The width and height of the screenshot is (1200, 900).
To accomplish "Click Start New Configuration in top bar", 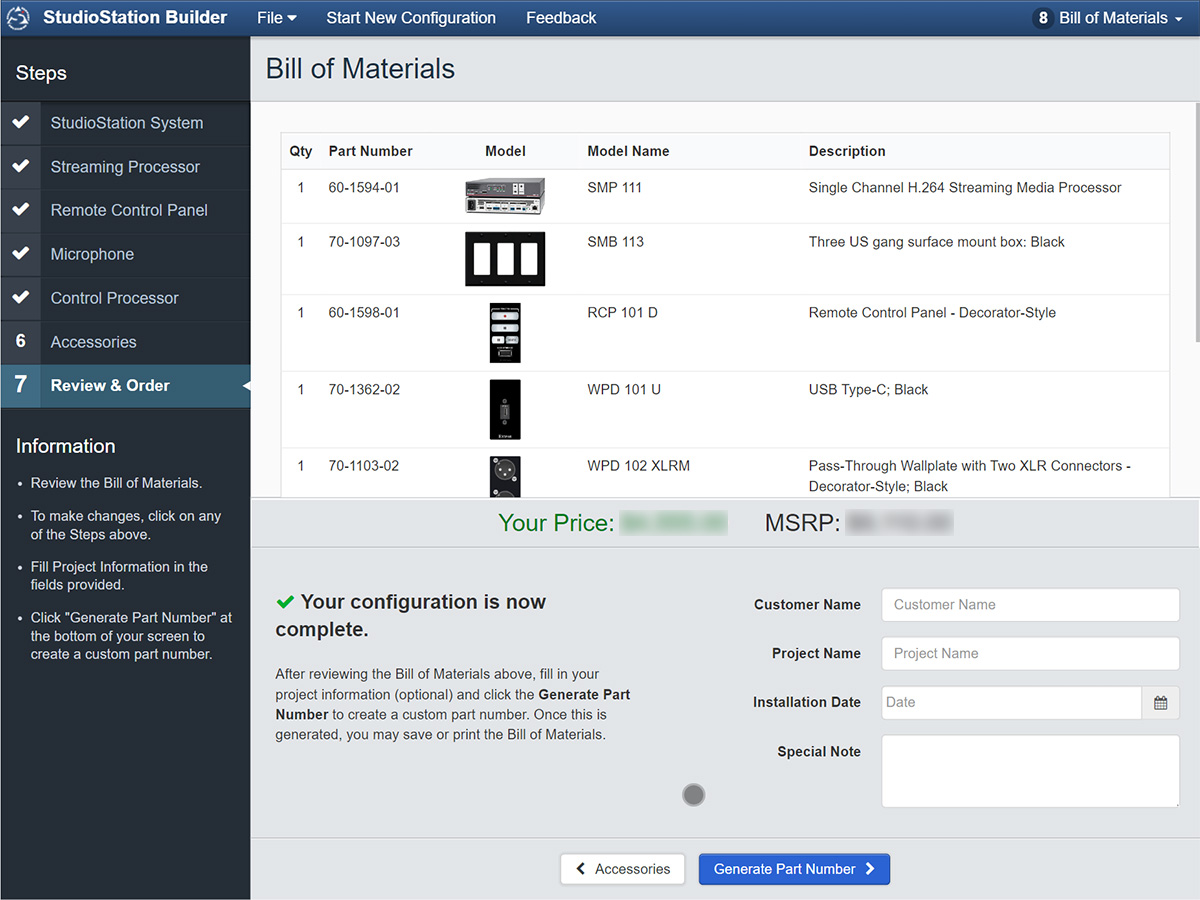I will pyautogui.click(x=411, y=18).
